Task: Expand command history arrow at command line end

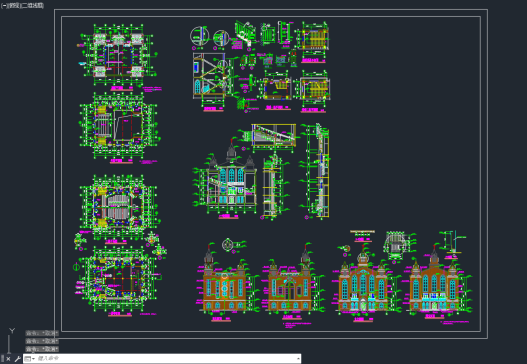Action: (x=298, y=359)
